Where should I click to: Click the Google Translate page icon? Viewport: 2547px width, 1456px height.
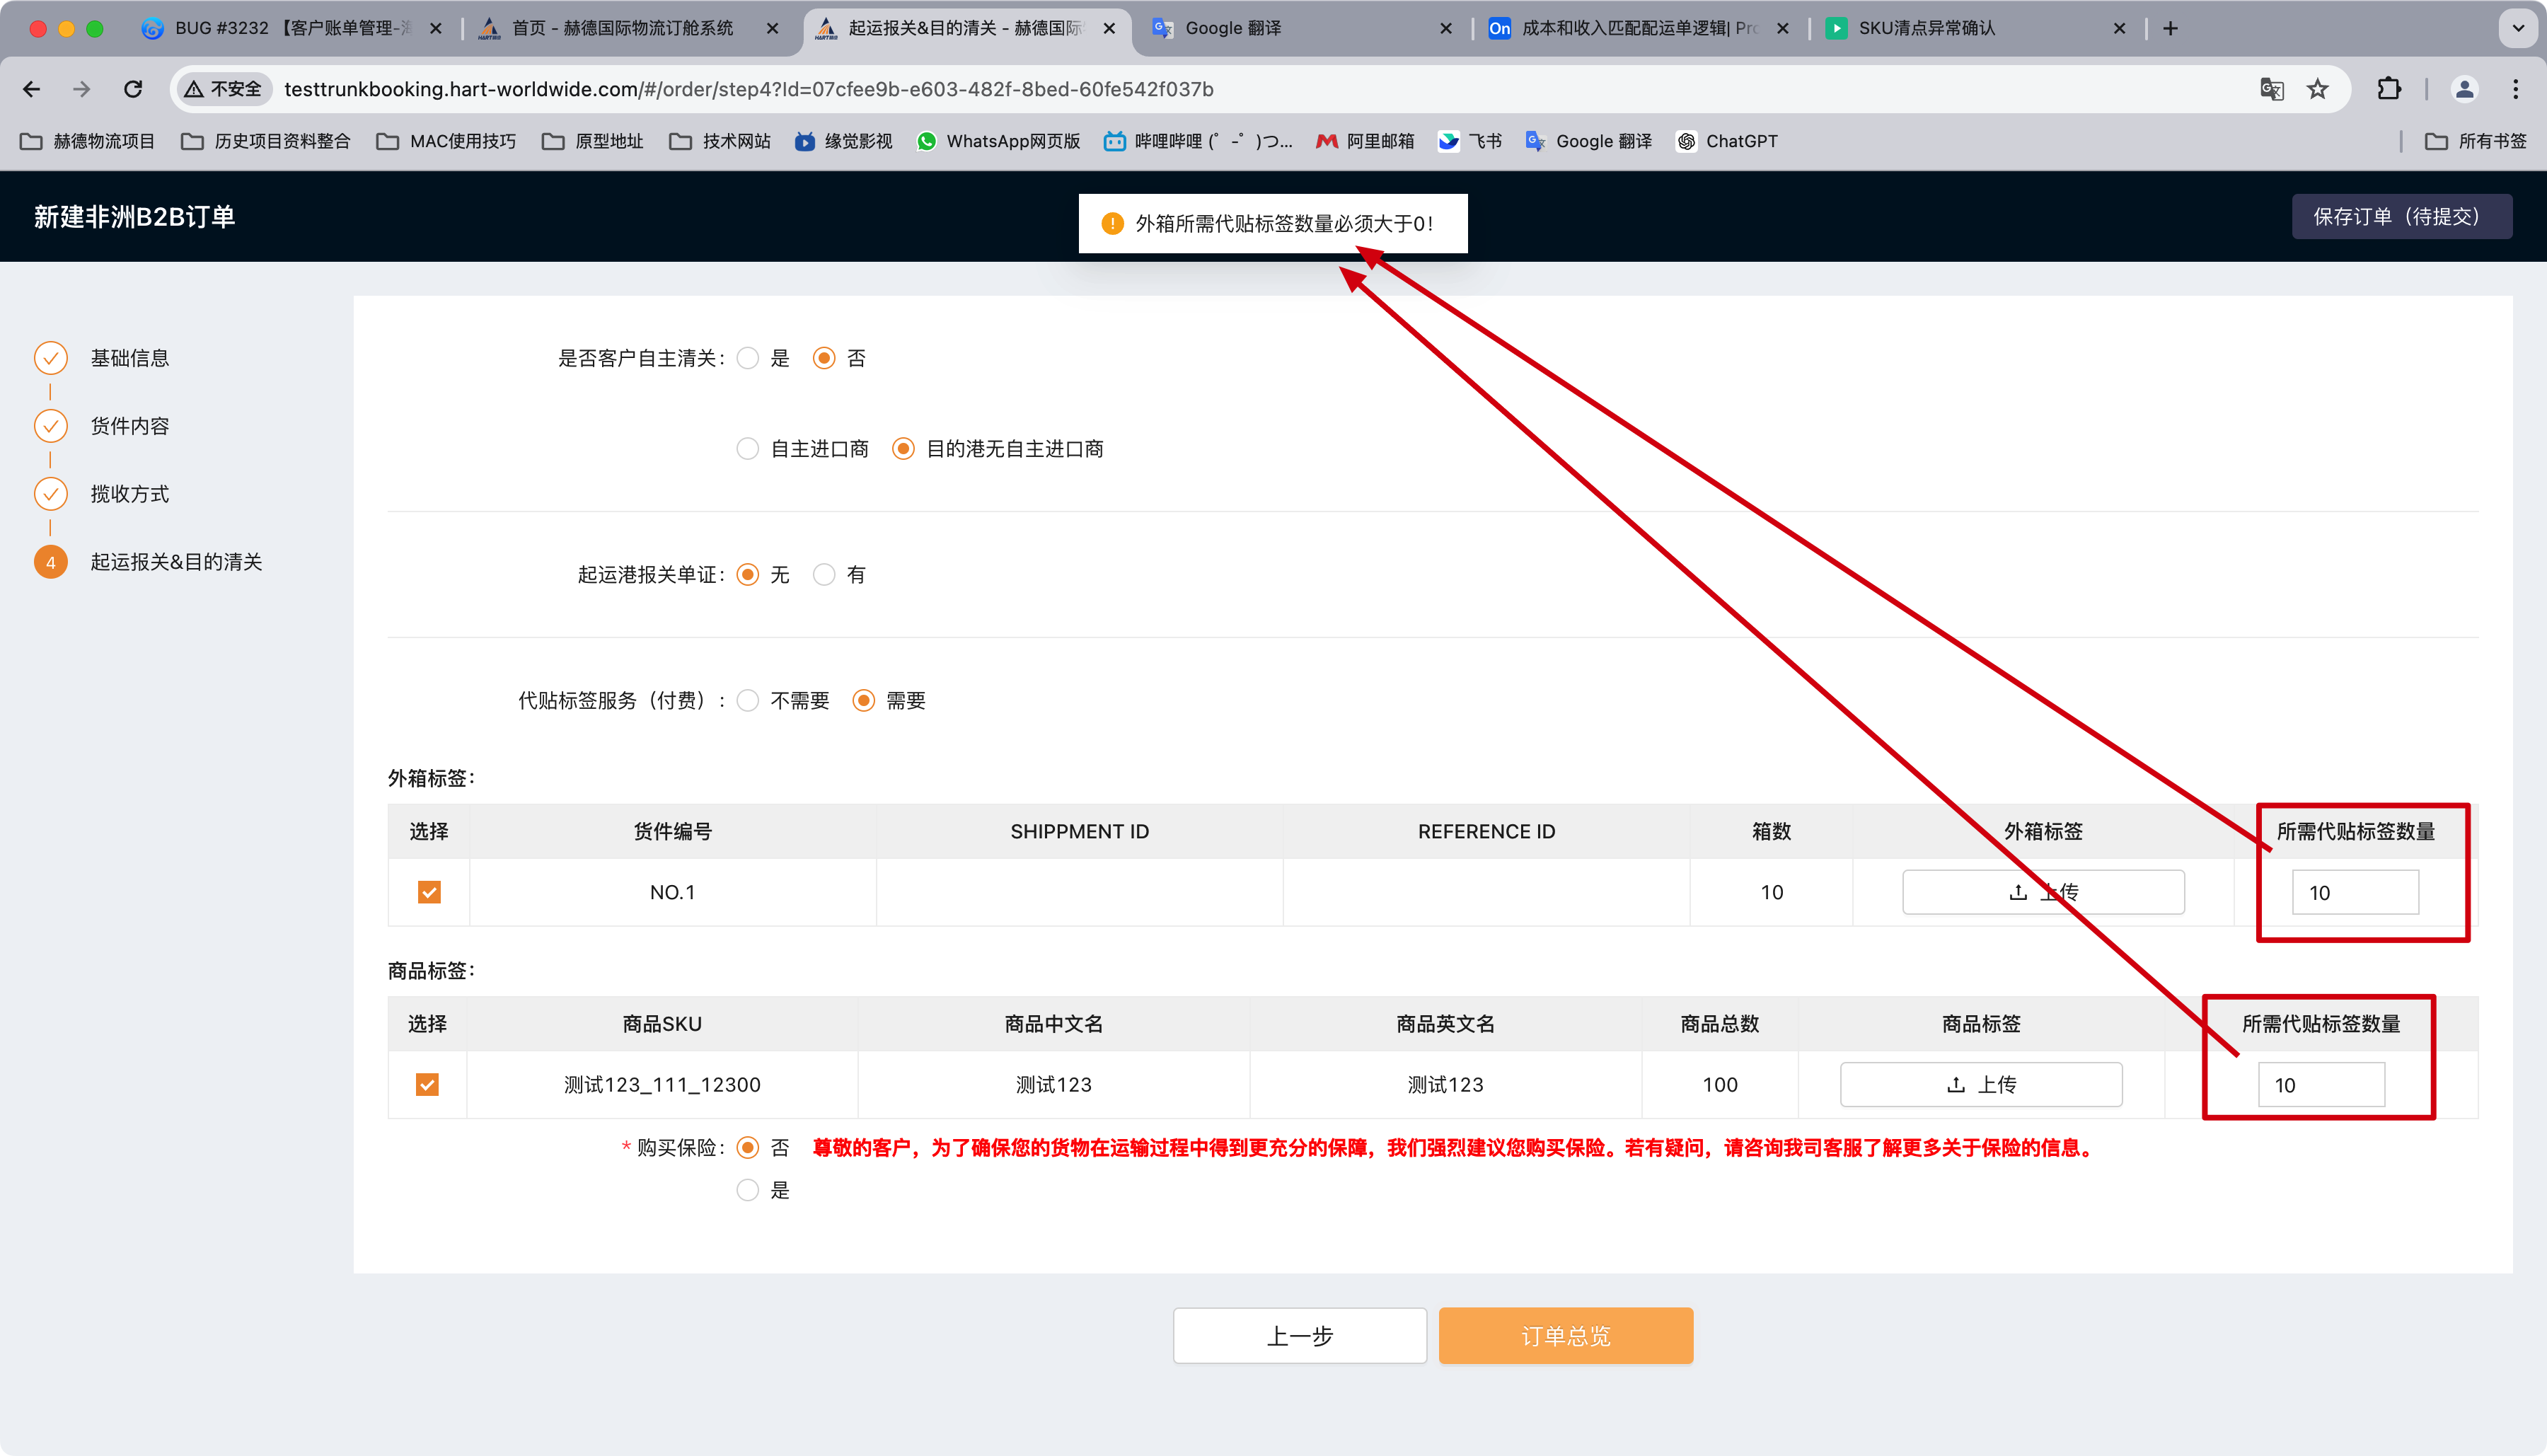pyautogui.click(x=2271, y=89)
